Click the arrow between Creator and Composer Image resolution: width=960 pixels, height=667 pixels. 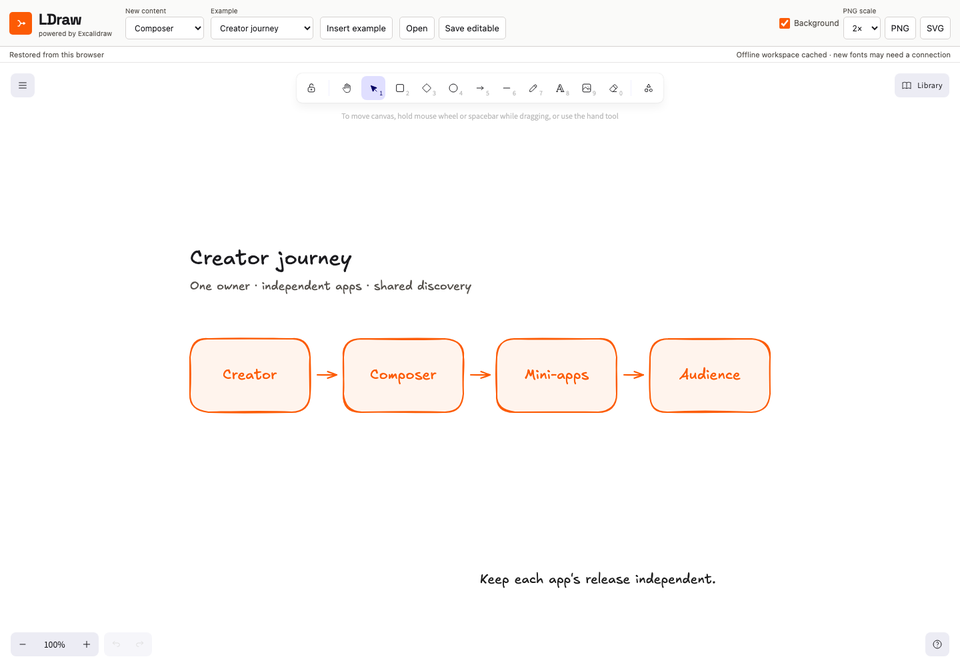(x=327, y=375)
